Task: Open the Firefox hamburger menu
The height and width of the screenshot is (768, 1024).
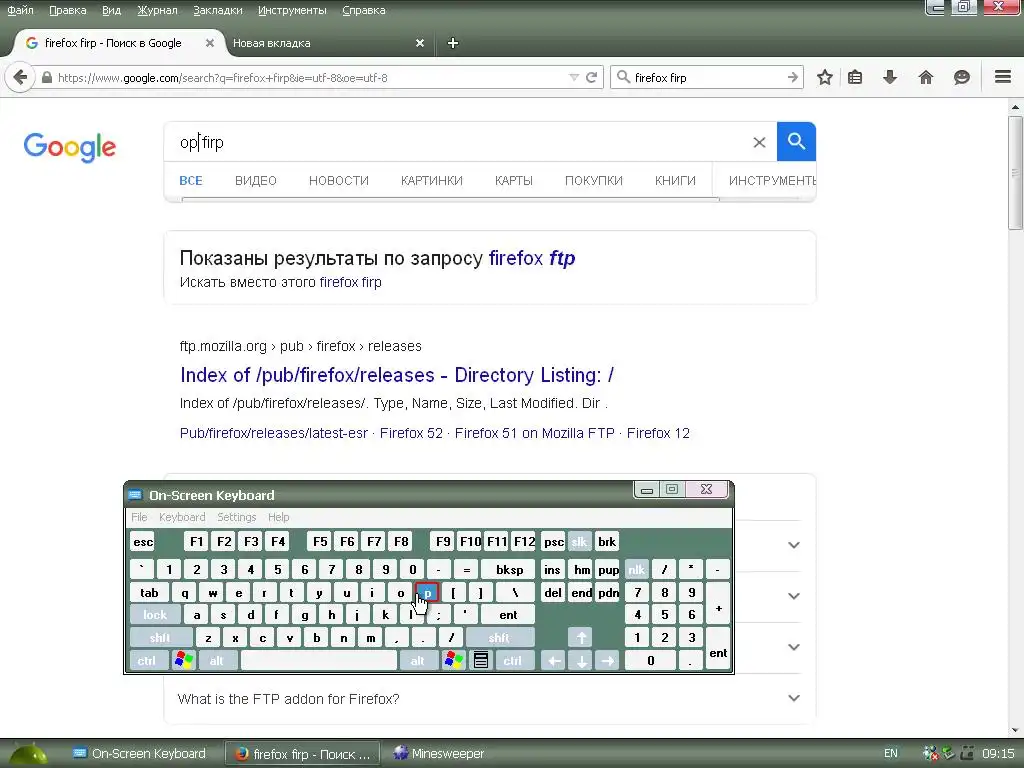Action: click(x=1003, y=77)
